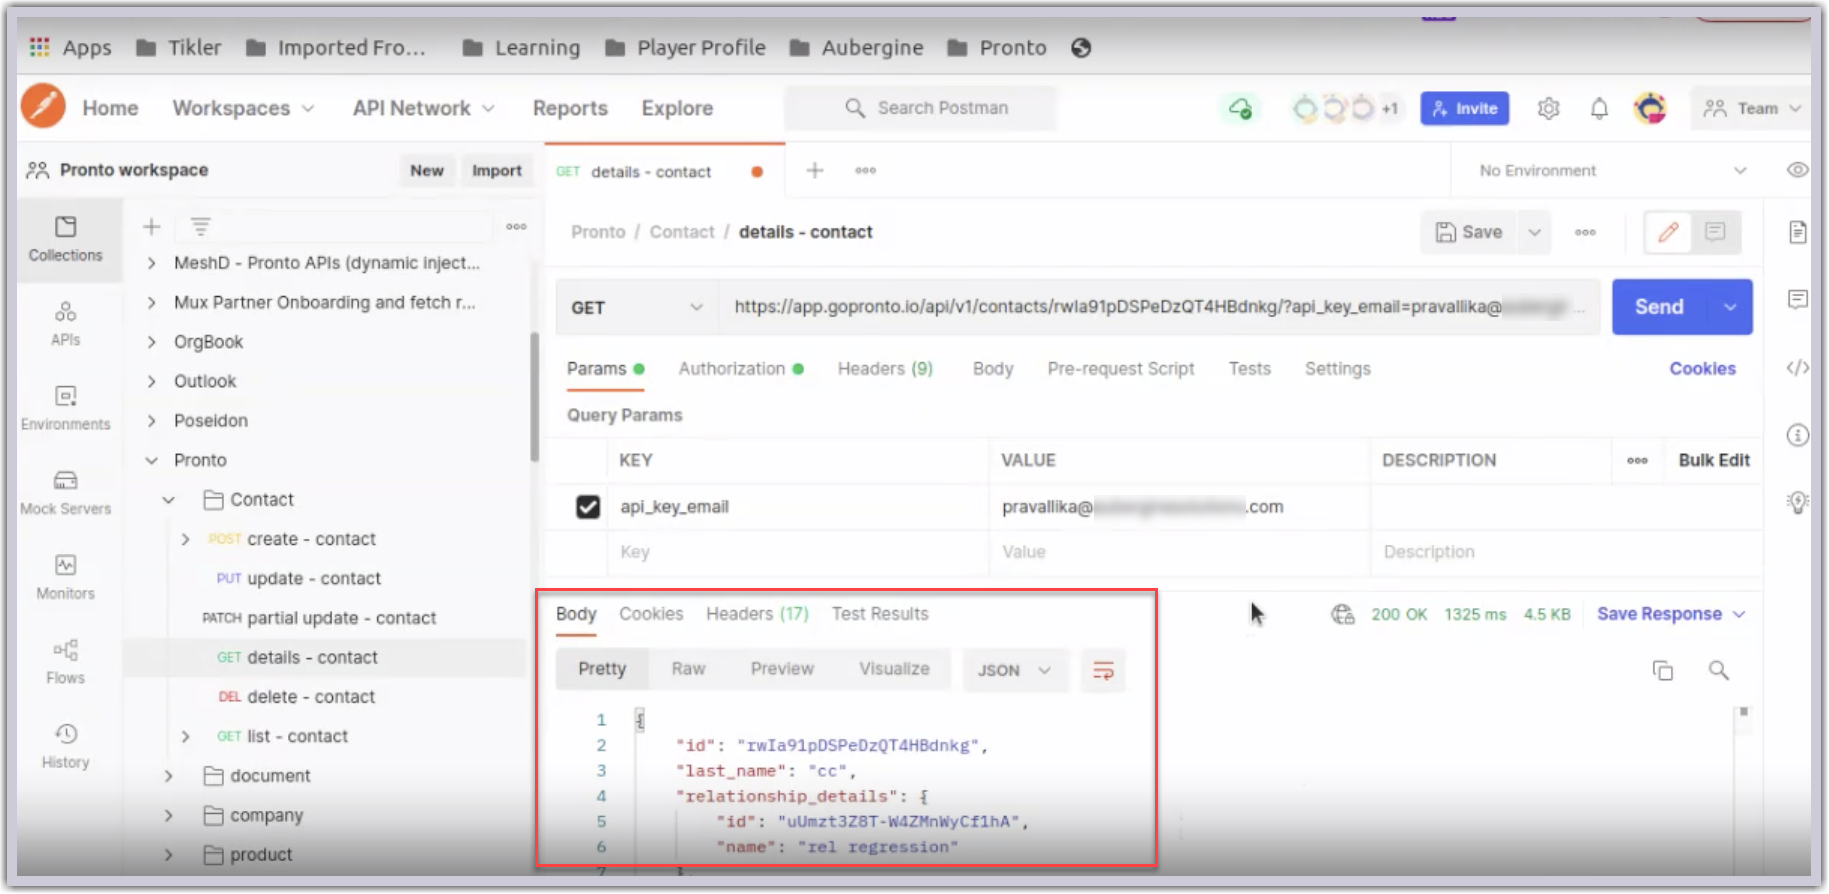Screen dimensions: 1829x894
Task: Open the JSON format dropdown
Action: 1014,670
